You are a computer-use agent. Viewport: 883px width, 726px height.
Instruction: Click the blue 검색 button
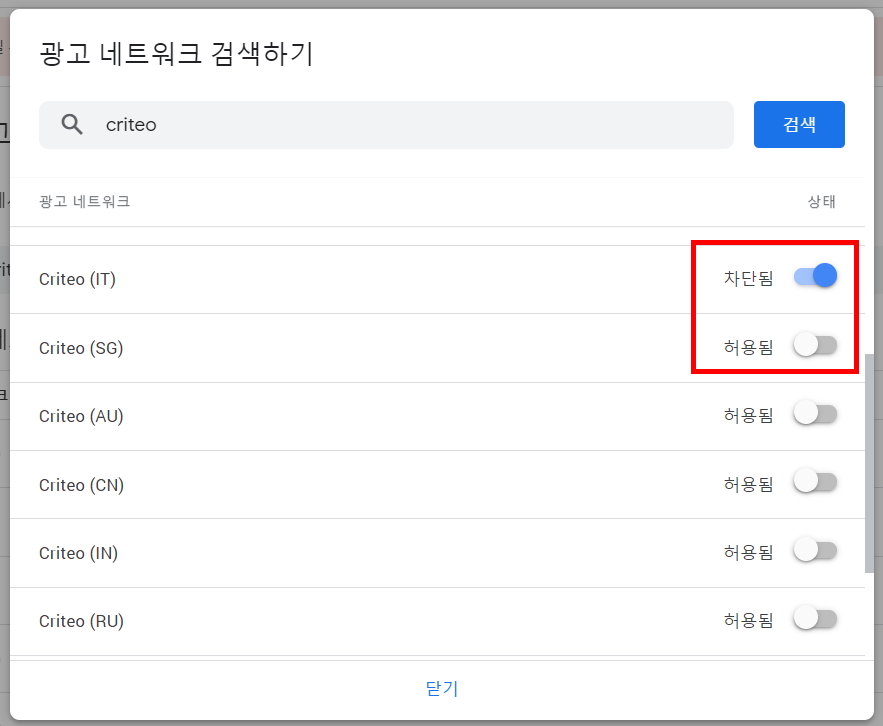(x=799, y=124)
